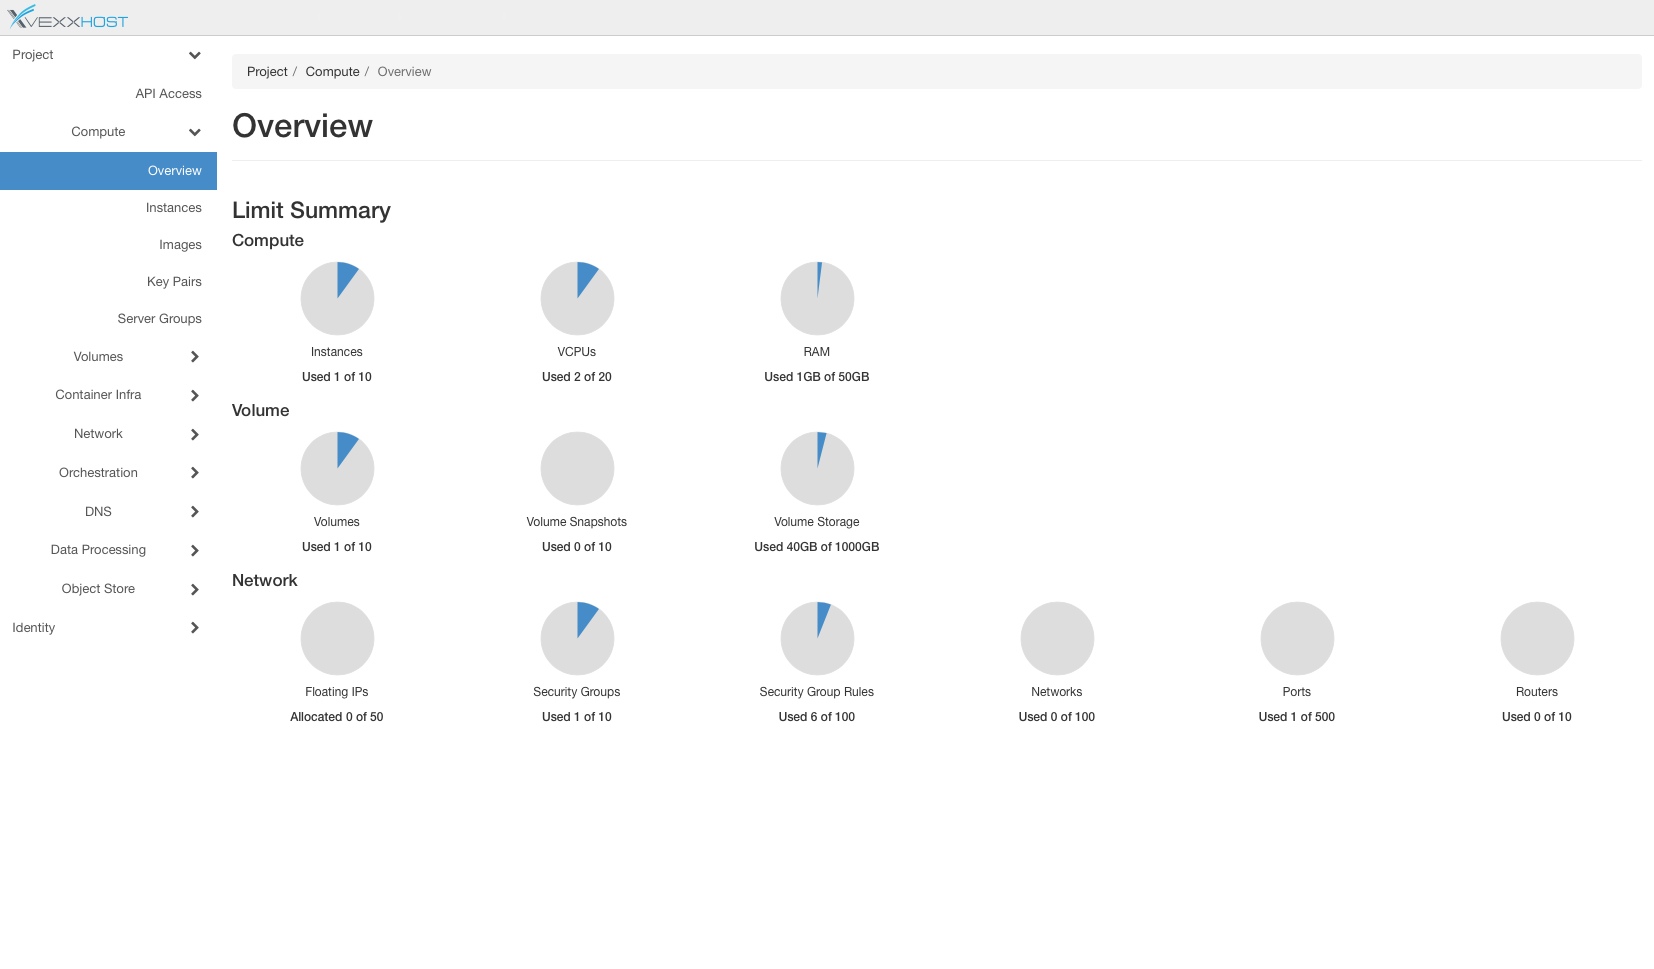Collapse the Compute section chevron
This screenshot has width=1654, height=969.
(195, 132)
